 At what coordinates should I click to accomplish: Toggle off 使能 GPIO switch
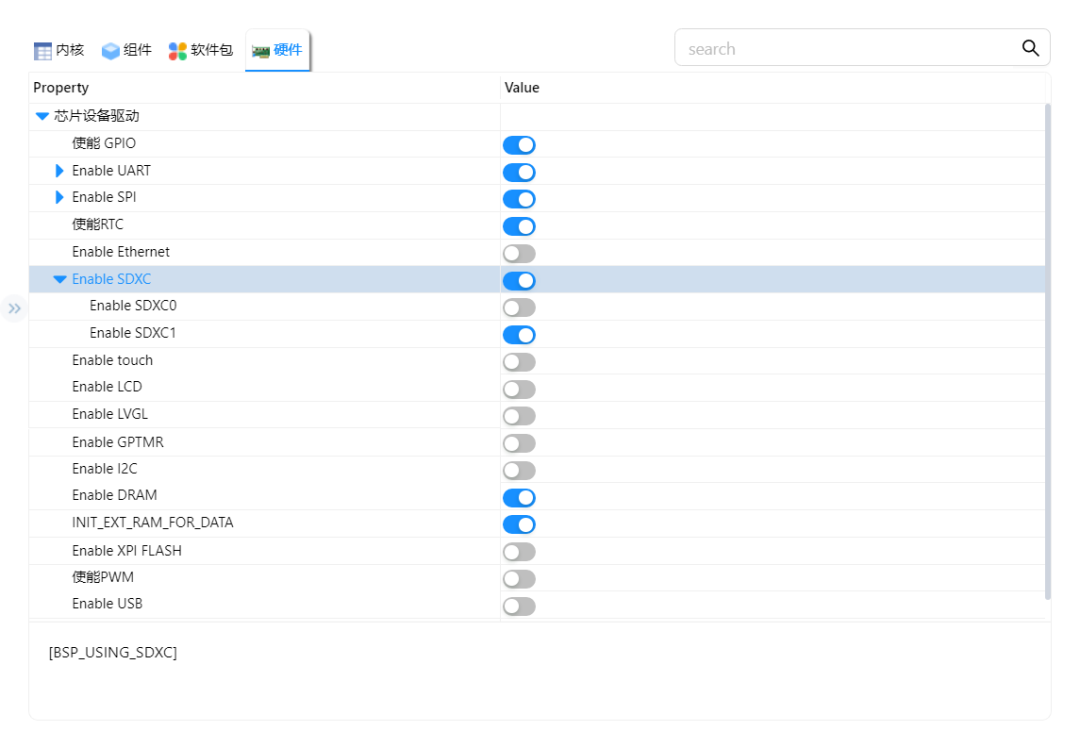tap(519, 145)
